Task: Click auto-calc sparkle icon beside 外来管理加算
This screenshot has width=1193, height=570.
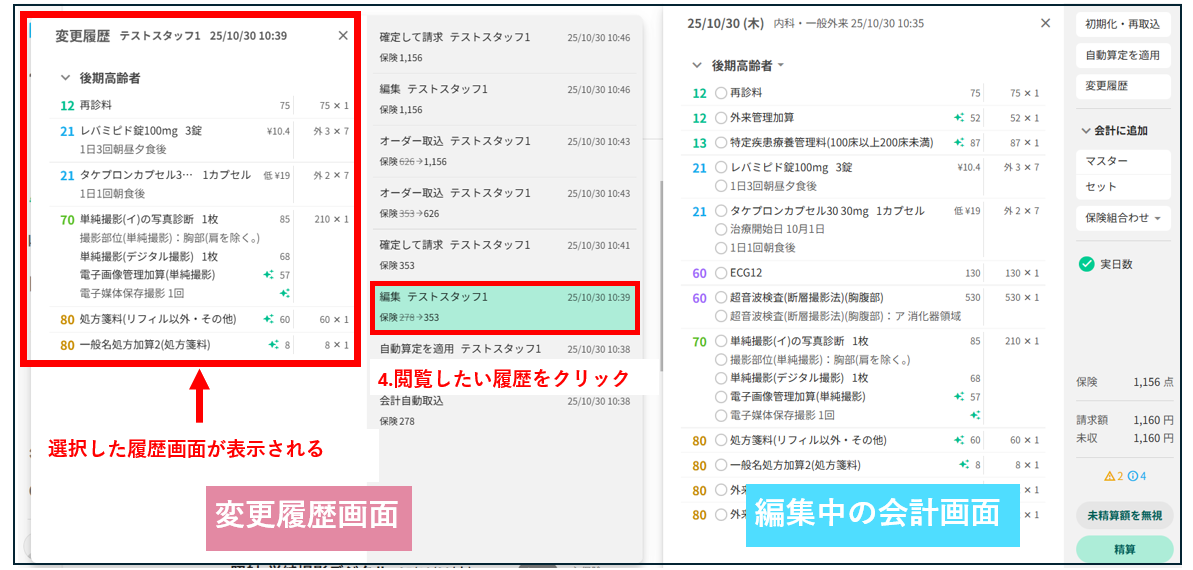Action: click(x=960, y=118)
